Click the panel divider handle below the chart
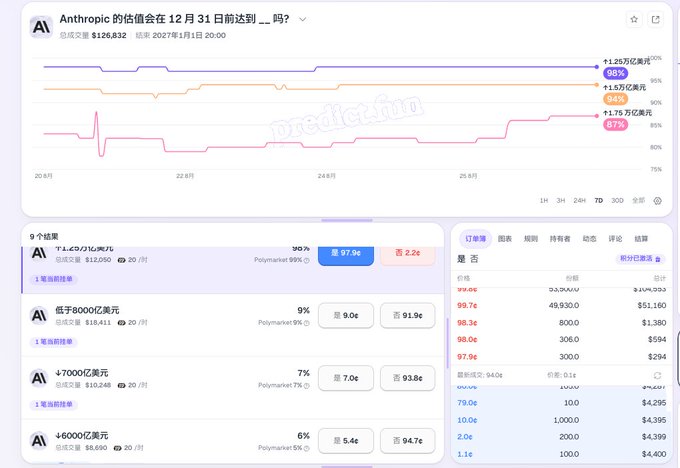This screenshot has height=468, width=680. tap(347, 220)
